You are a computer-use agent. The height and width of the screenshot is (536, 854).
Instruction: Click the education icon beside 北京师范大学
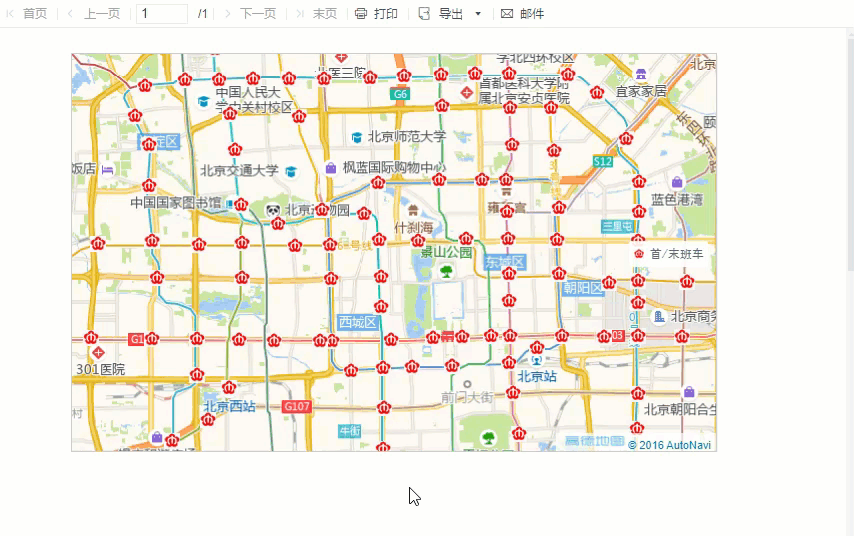(357, 137)
